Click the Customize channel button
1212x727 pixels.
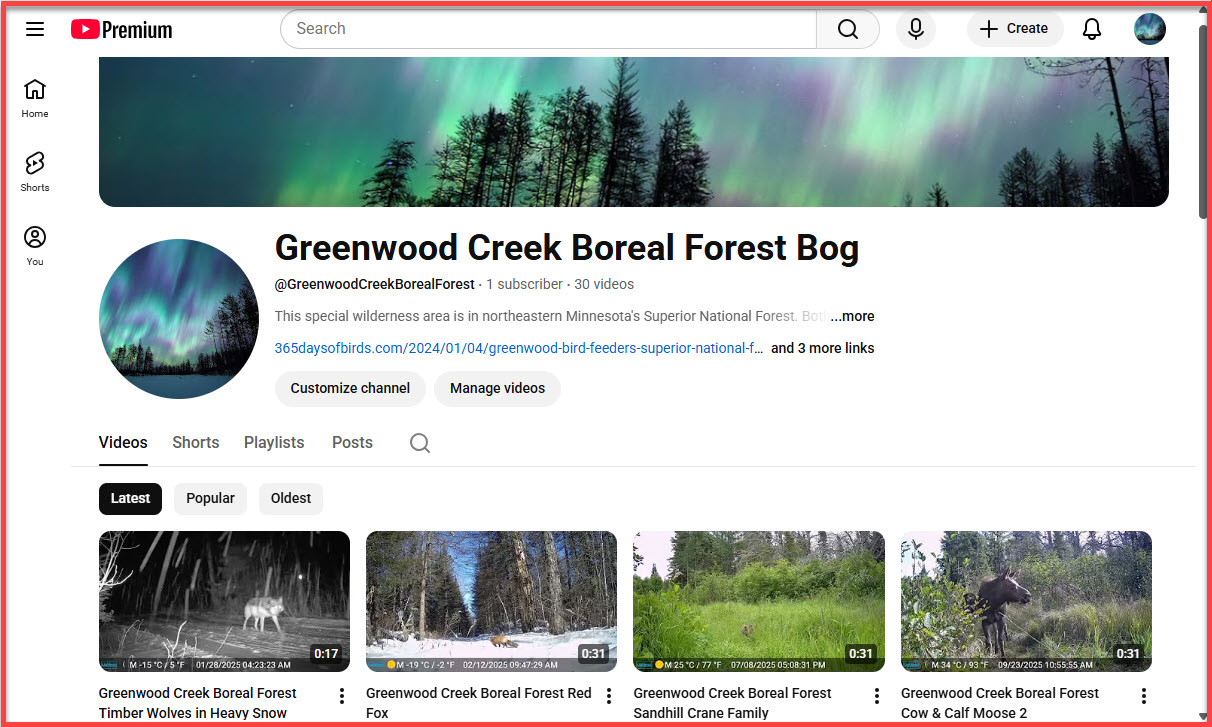pyautogui.click(x=350, y=388)
